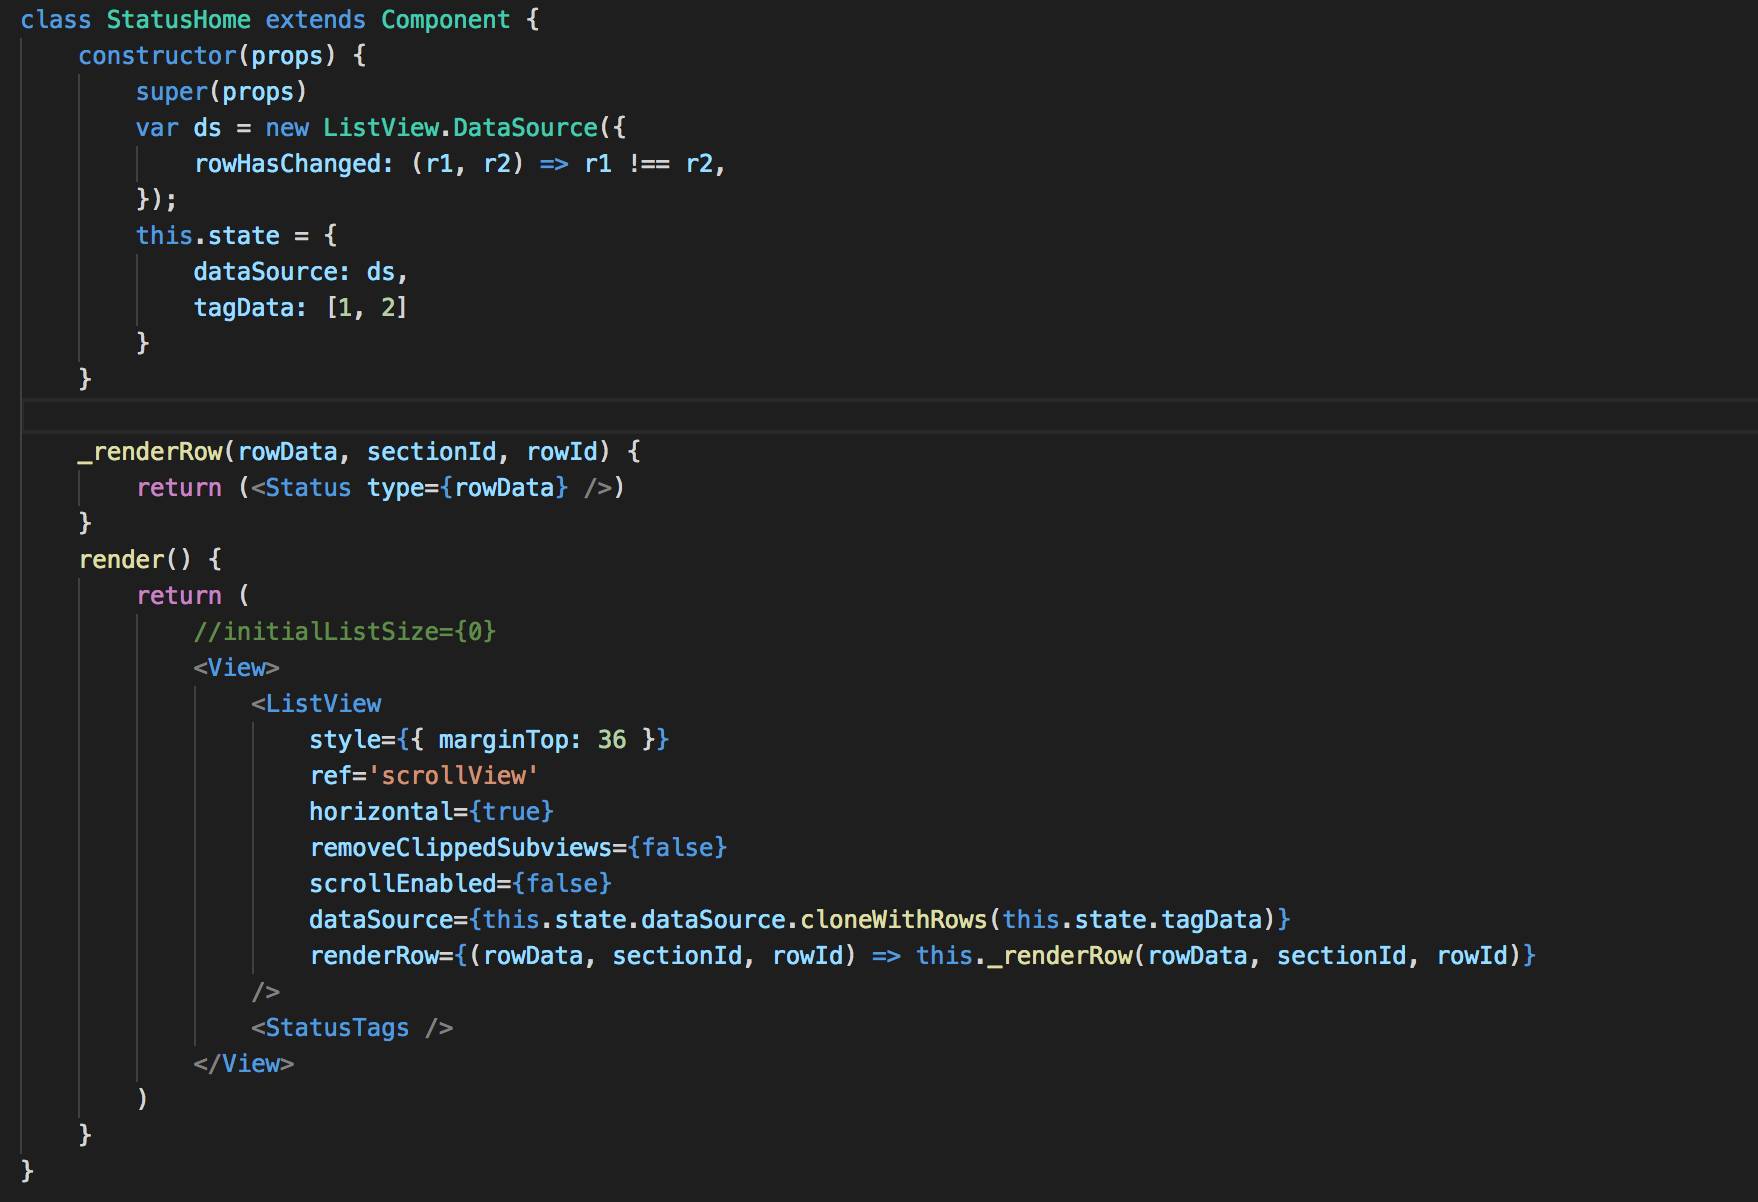Image resolution: width=1758 pixels, height=1202 pixels.
Task: Click the <ListView opening tag name
Action: point(323,704)
